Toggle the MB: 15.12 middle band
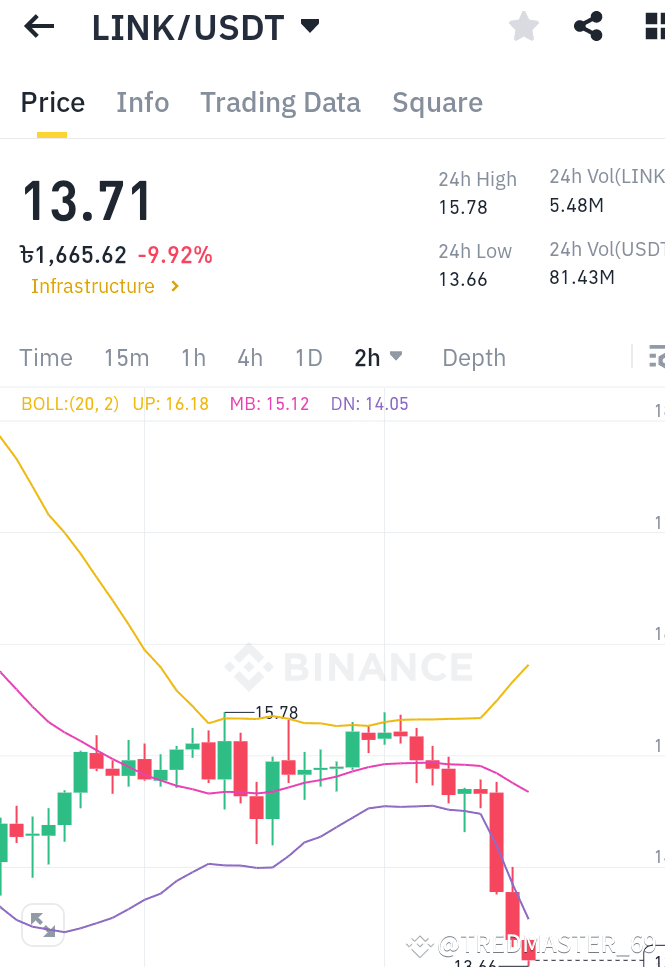The image size is (665, 967). pos(269,404)
